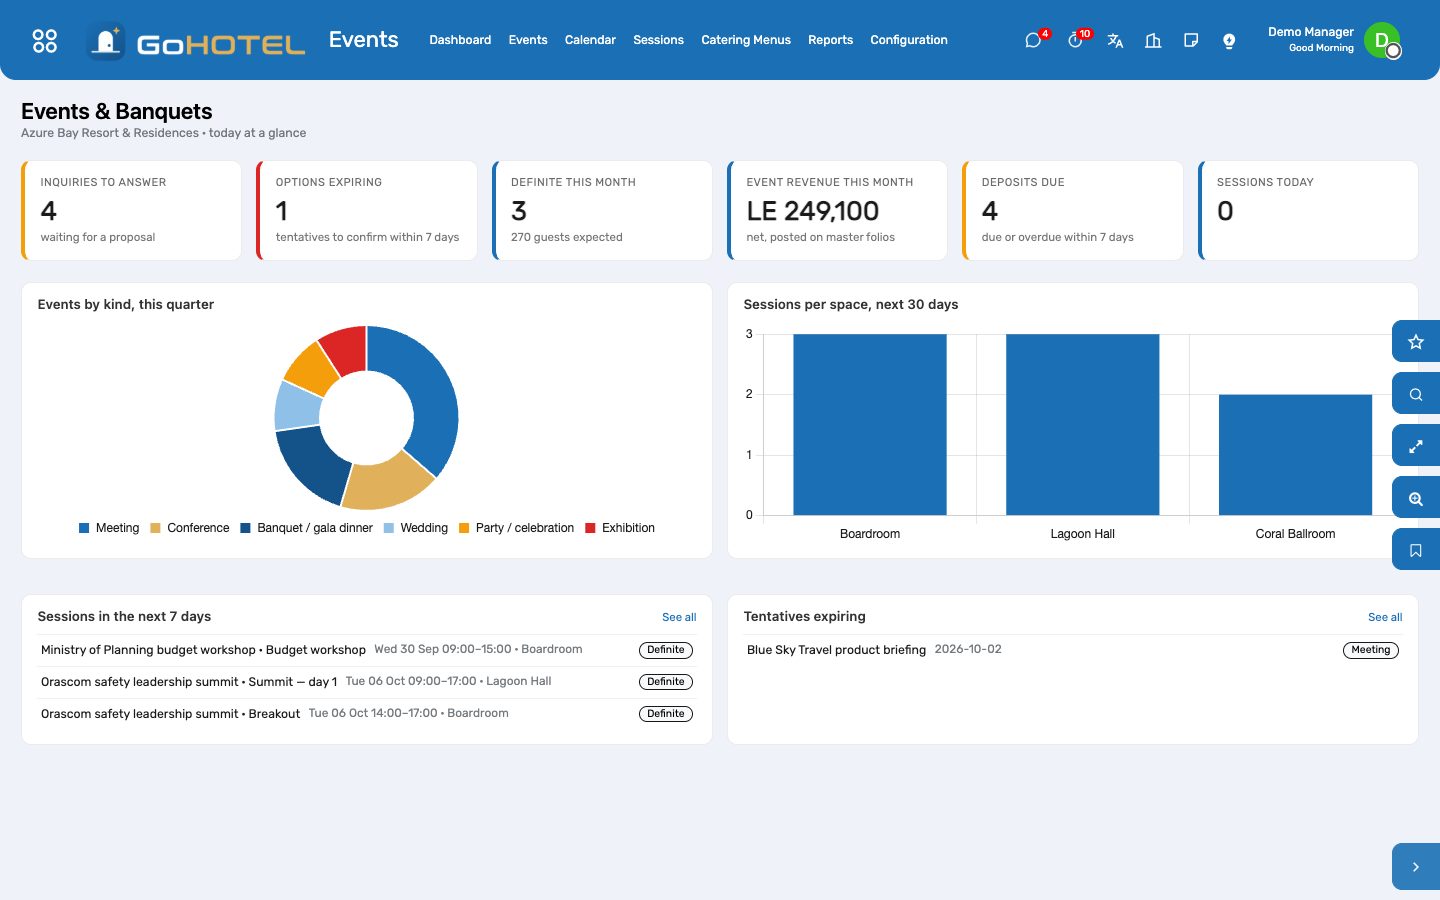1440x900 pixels.
Task: Open the Inquiries to Answer card
Action: click(x=131, y=210)
